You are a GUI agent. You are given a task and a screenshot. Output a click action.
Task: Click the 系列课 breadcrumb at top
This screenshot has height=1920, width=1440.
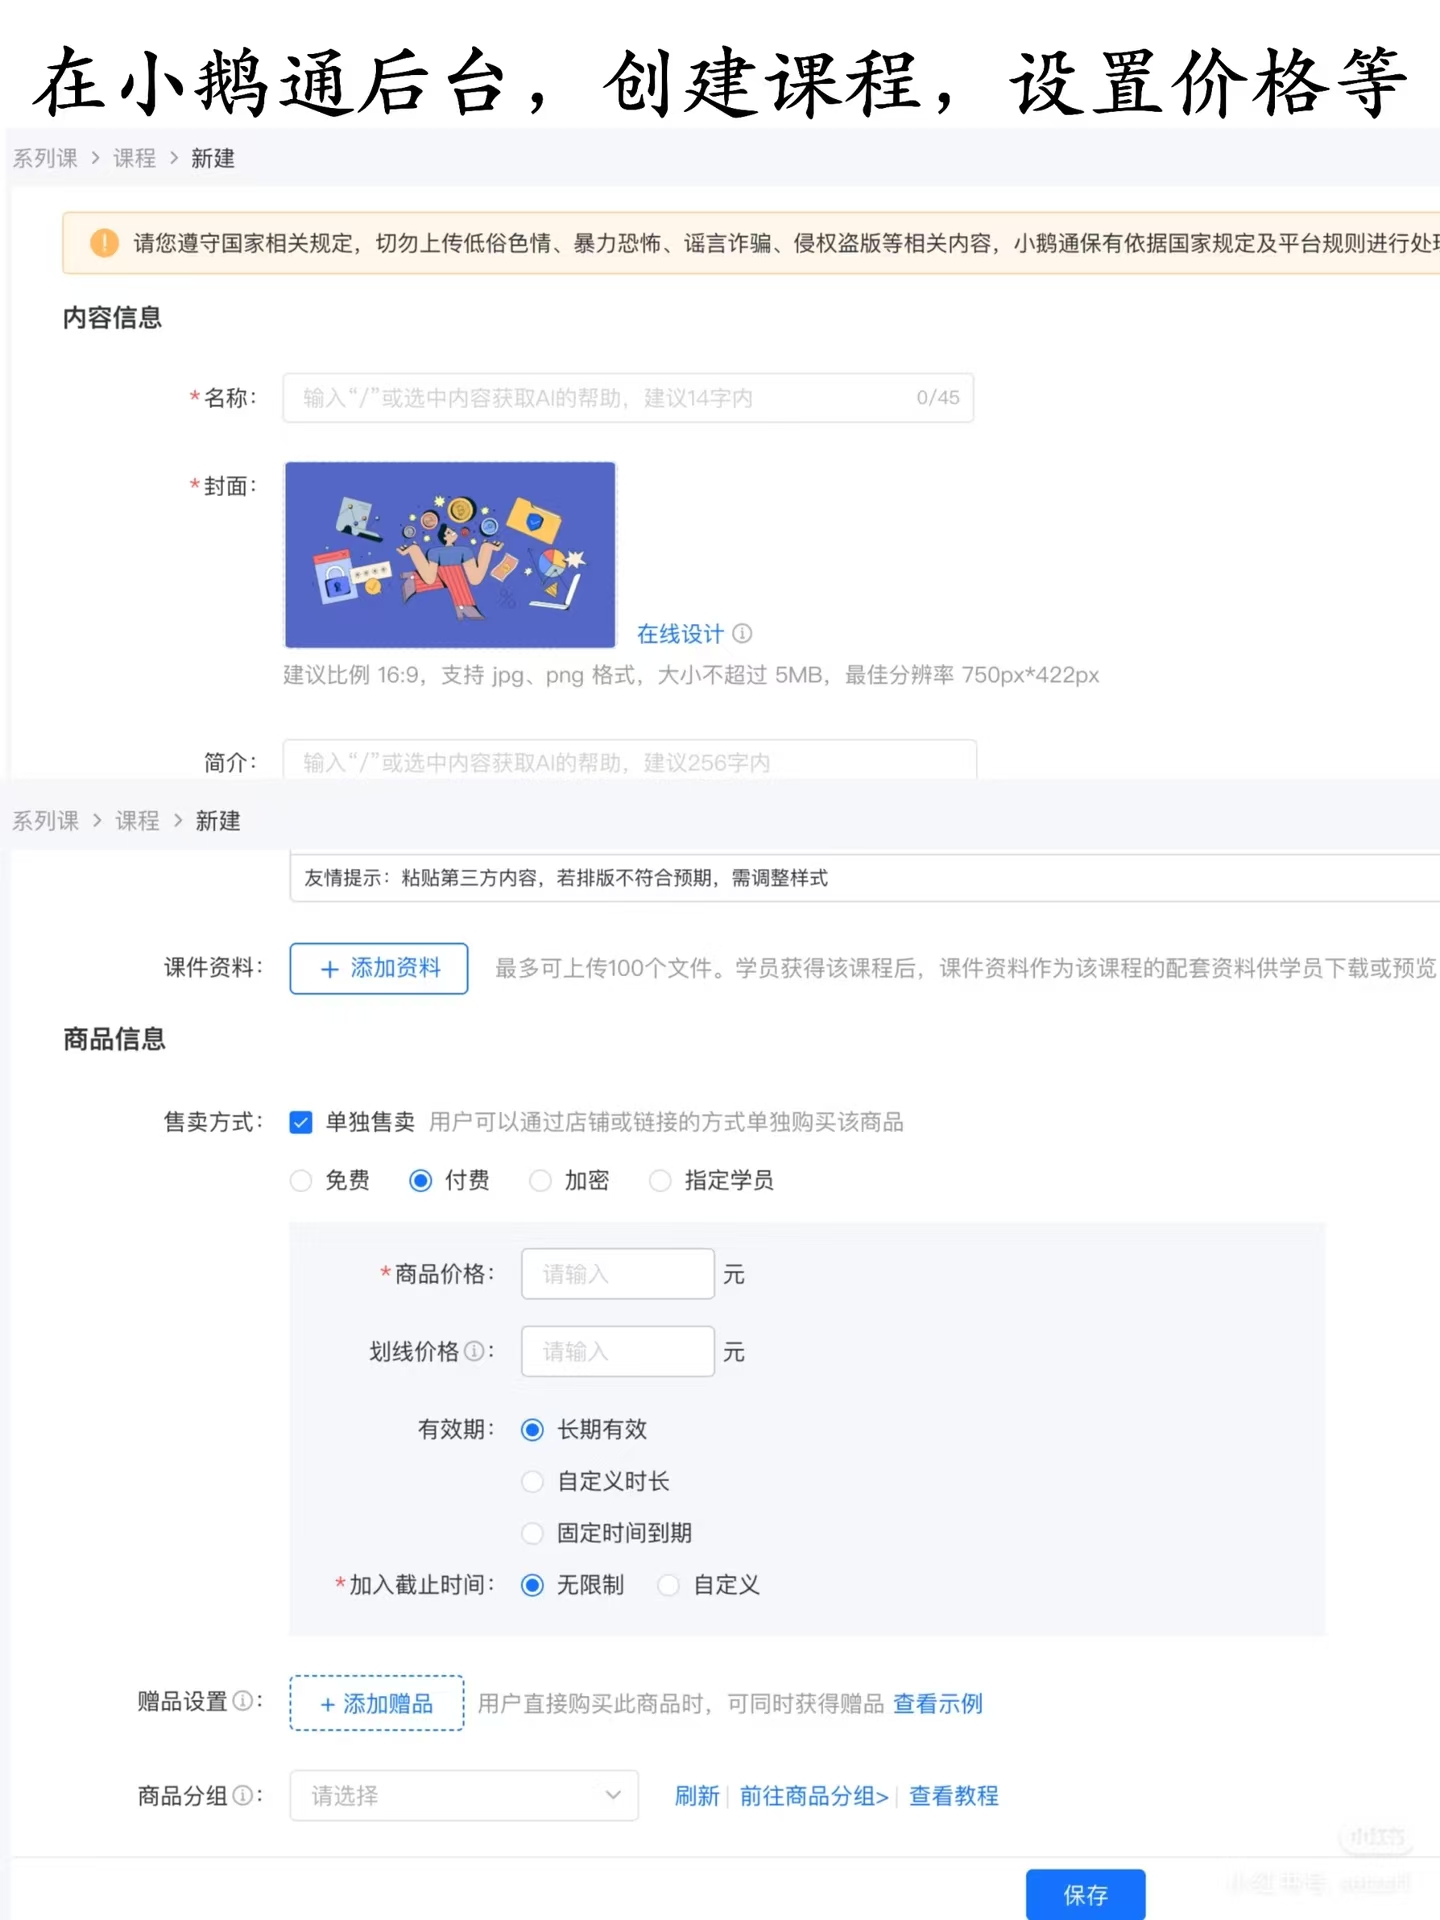[x=45, y=158]
